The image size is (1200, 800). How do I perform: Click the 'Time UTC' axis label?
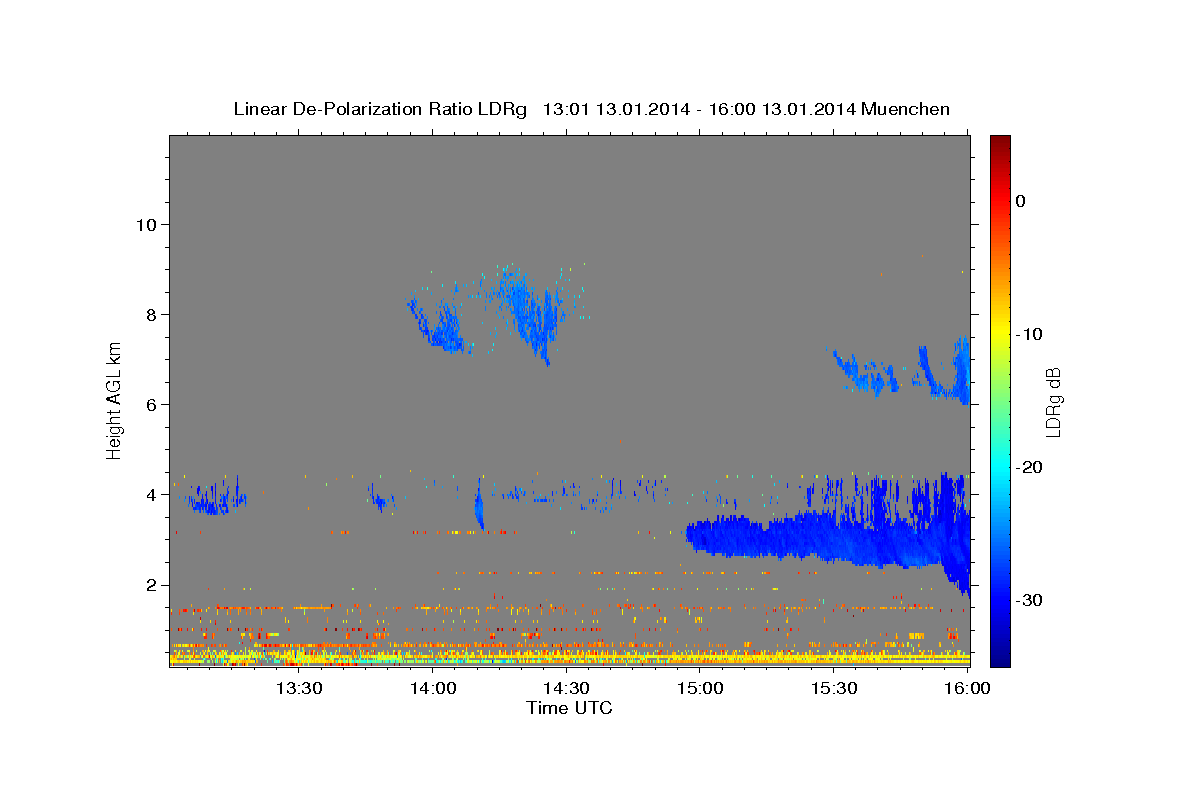pyautogui.click(x=569, y=708)
